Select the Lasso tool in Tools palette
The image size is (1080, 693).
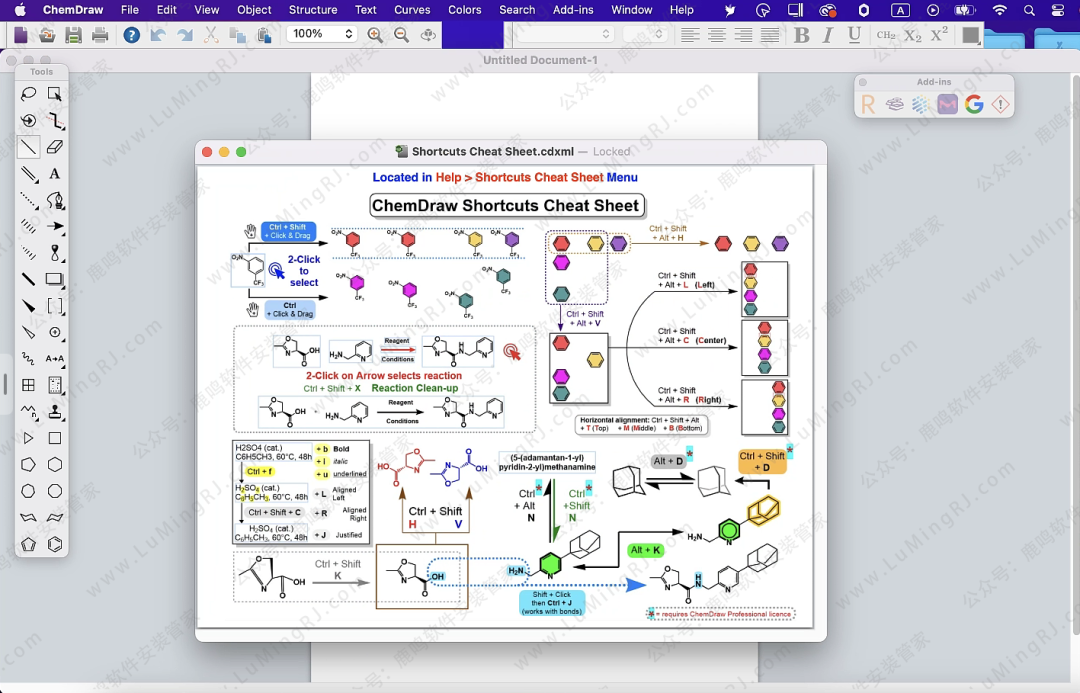[x=28, y=94]
